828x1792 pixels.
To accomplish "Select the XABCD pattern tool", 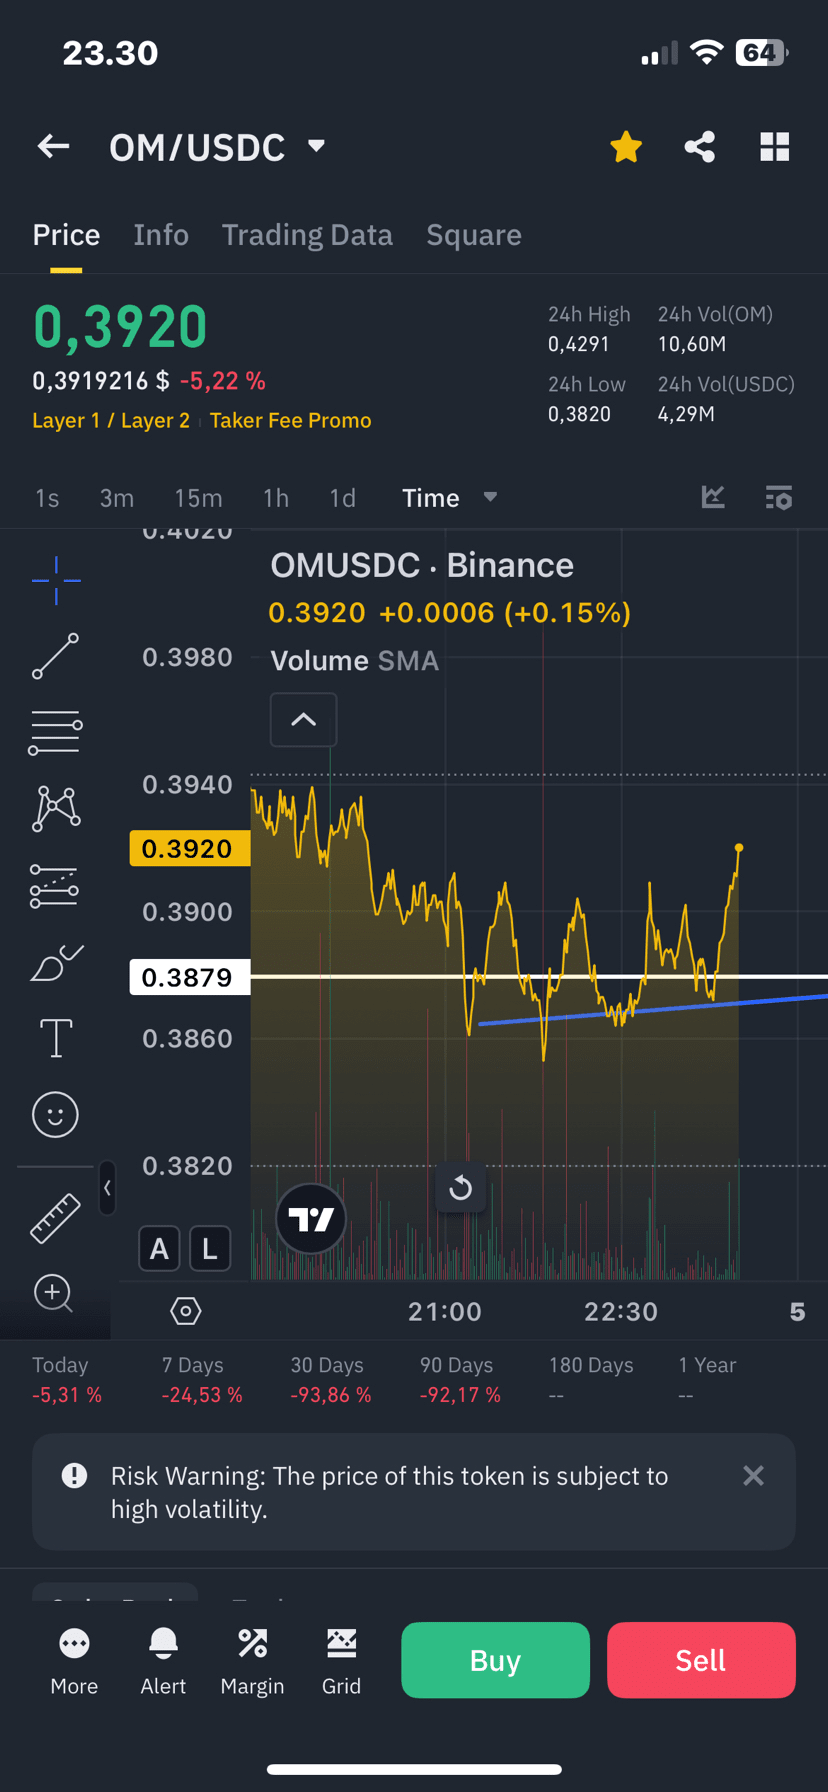I will click(56, 808).
